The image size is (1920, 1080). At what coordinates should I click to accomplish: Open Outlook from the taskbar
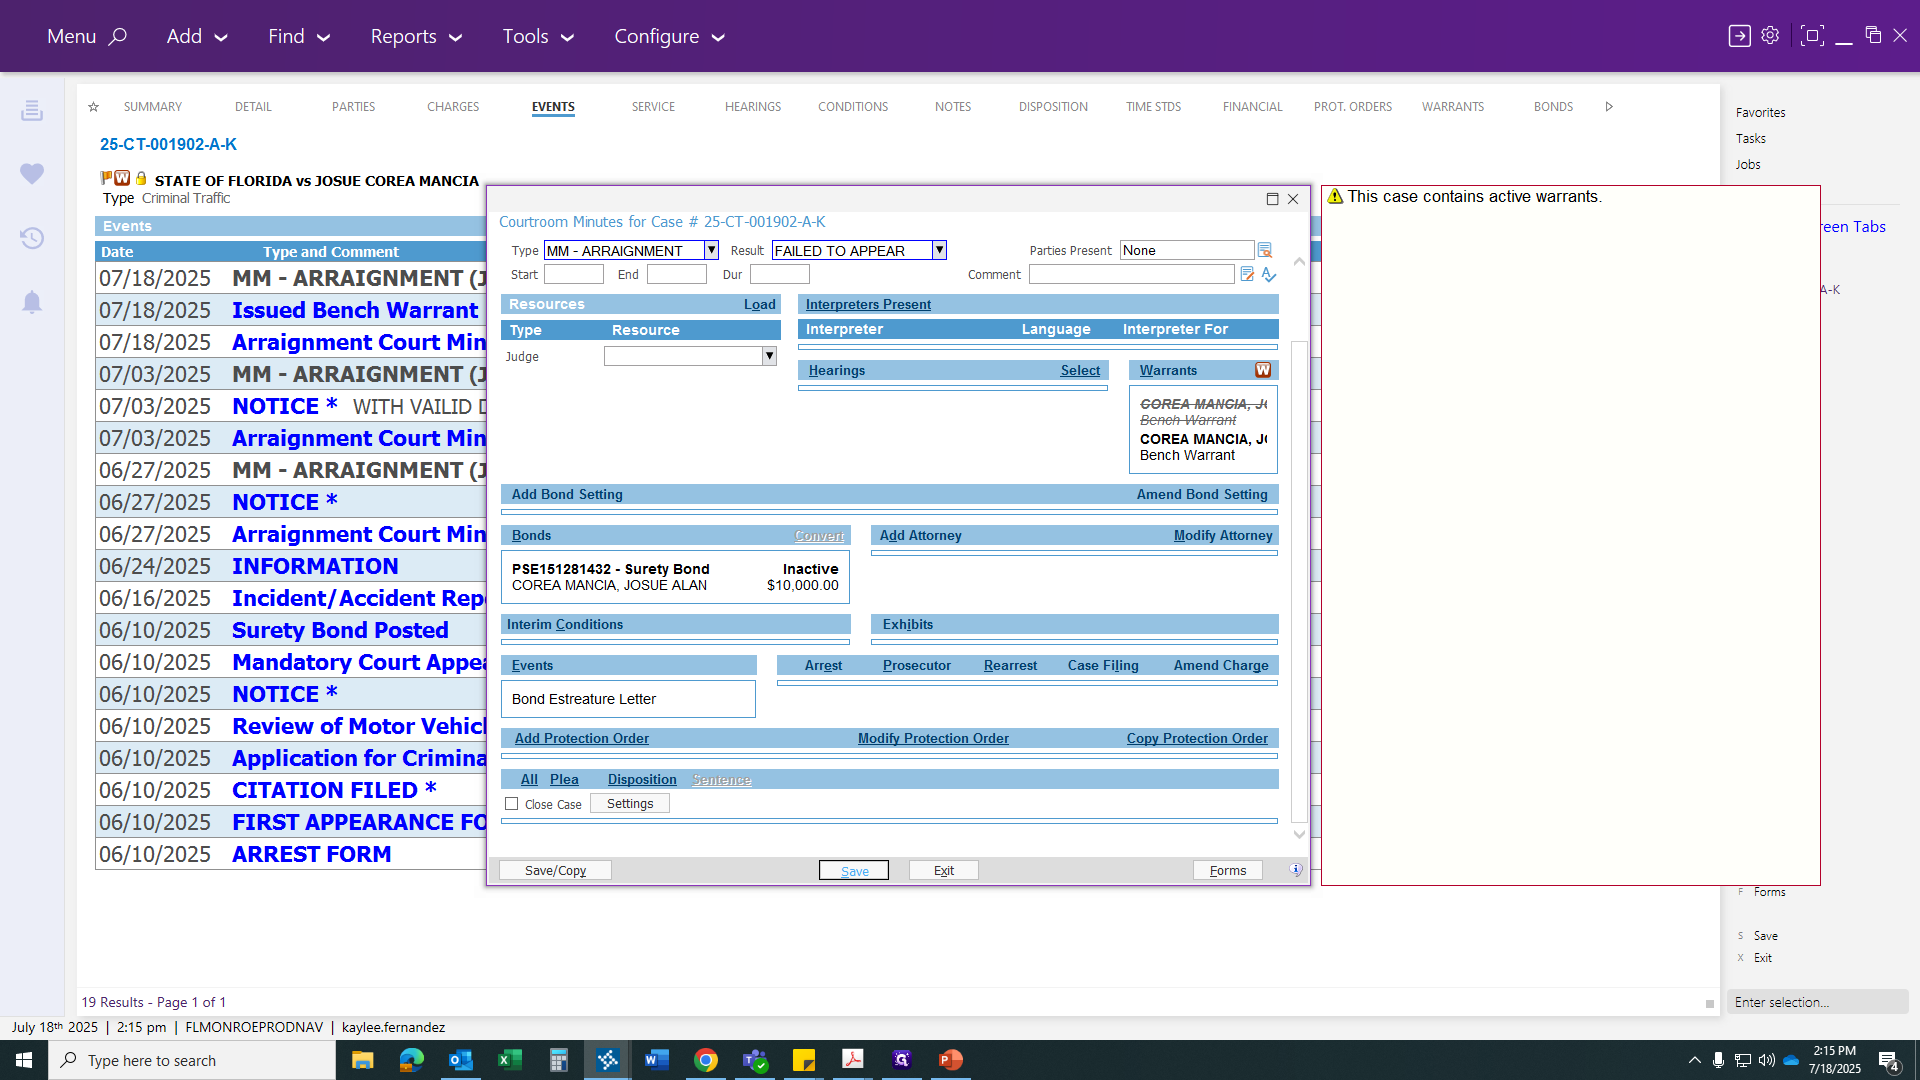[460, 1060]
